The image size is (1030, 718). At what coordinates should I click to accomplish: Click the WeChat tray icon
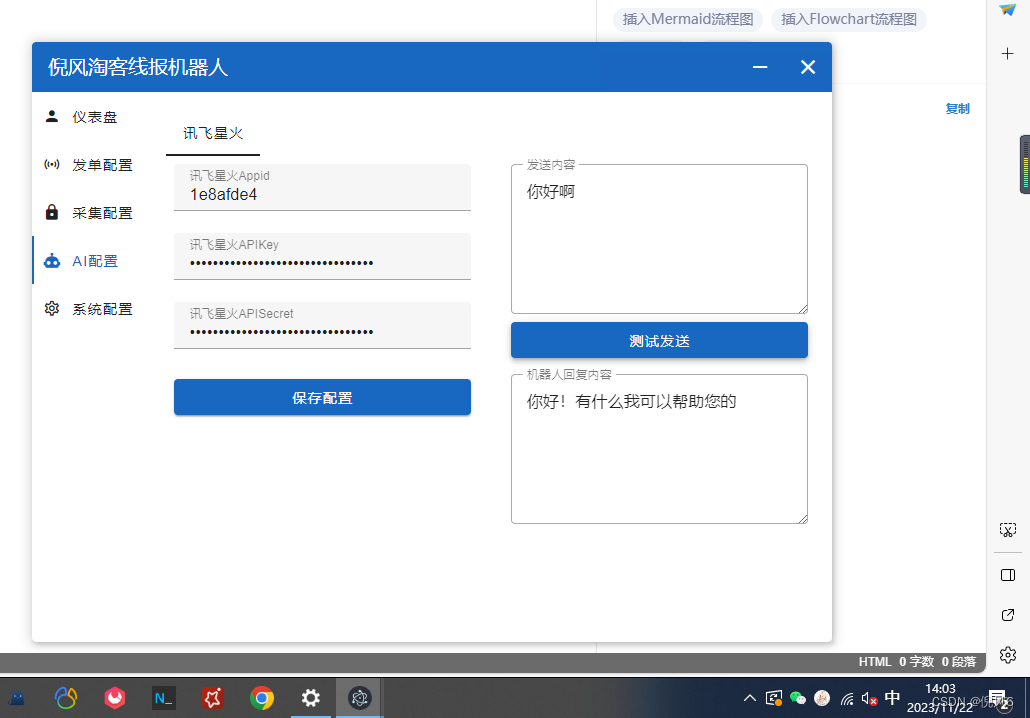click(798, 698)
